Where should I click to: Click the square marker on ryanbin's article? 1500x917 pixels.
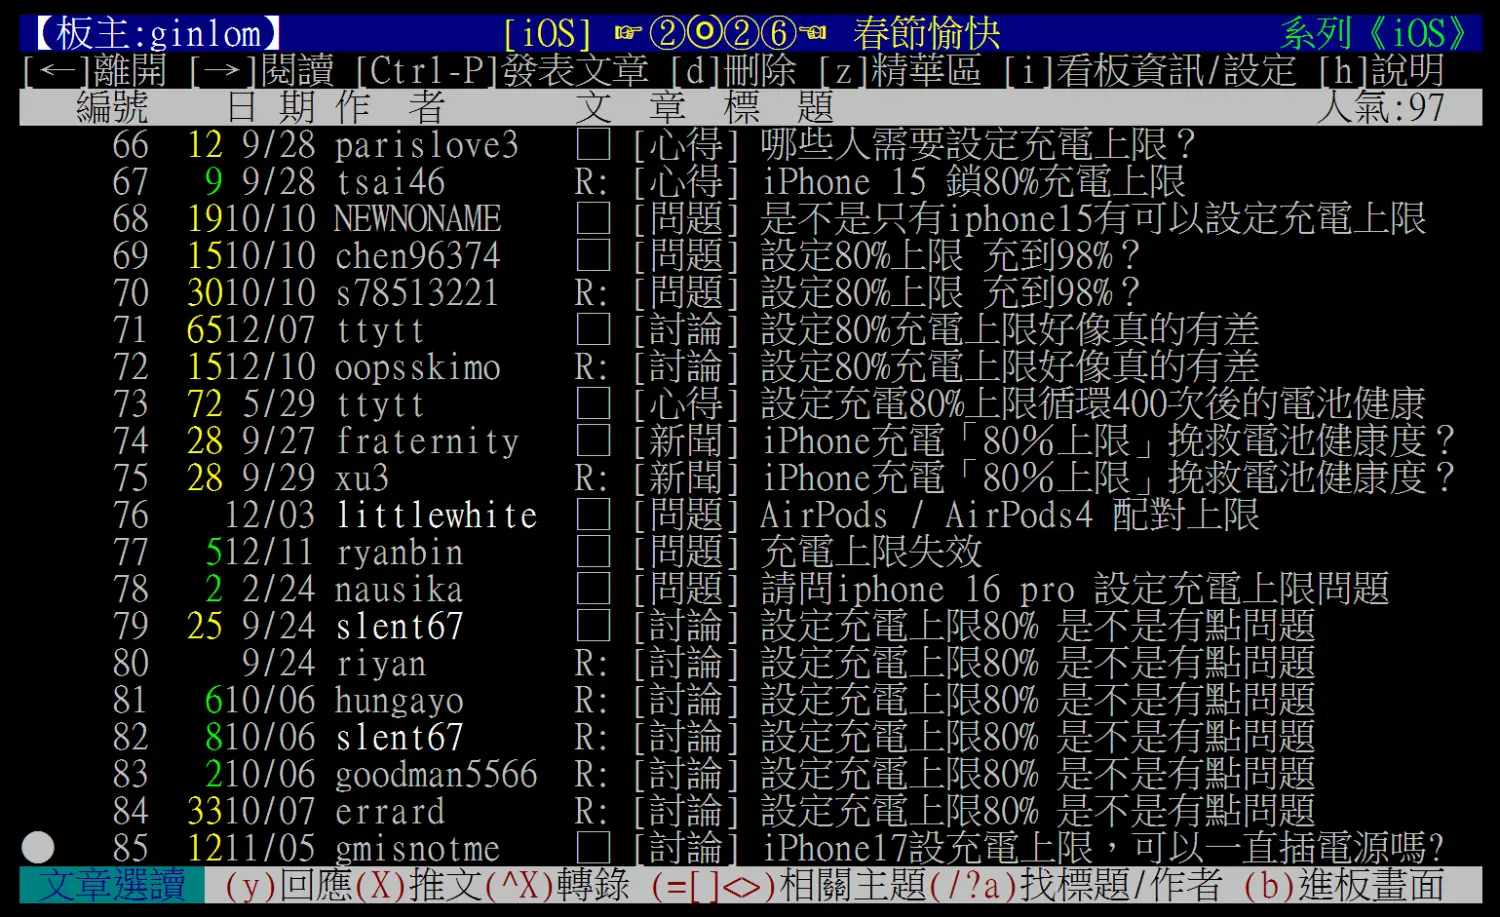[x=593, y=552]
